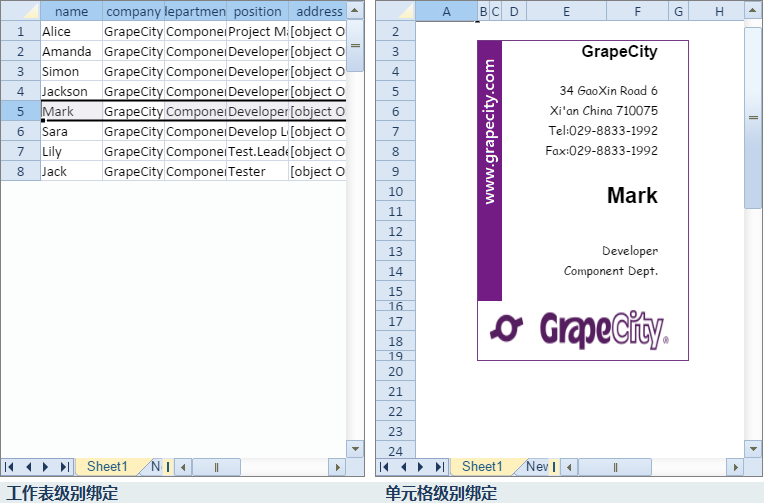
Task: Click the Alice name cell
Action: point(72,32)
